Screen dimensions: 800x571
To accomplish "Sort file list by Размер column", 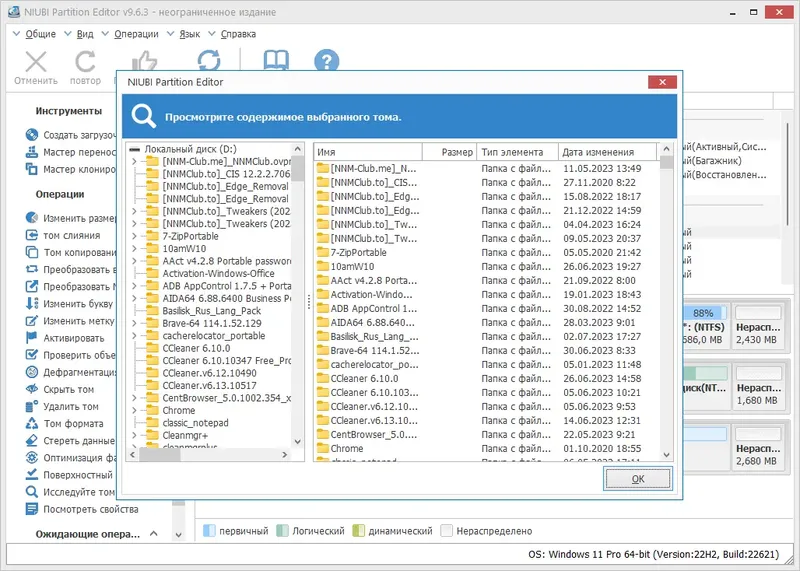I will tap(450, 152).
